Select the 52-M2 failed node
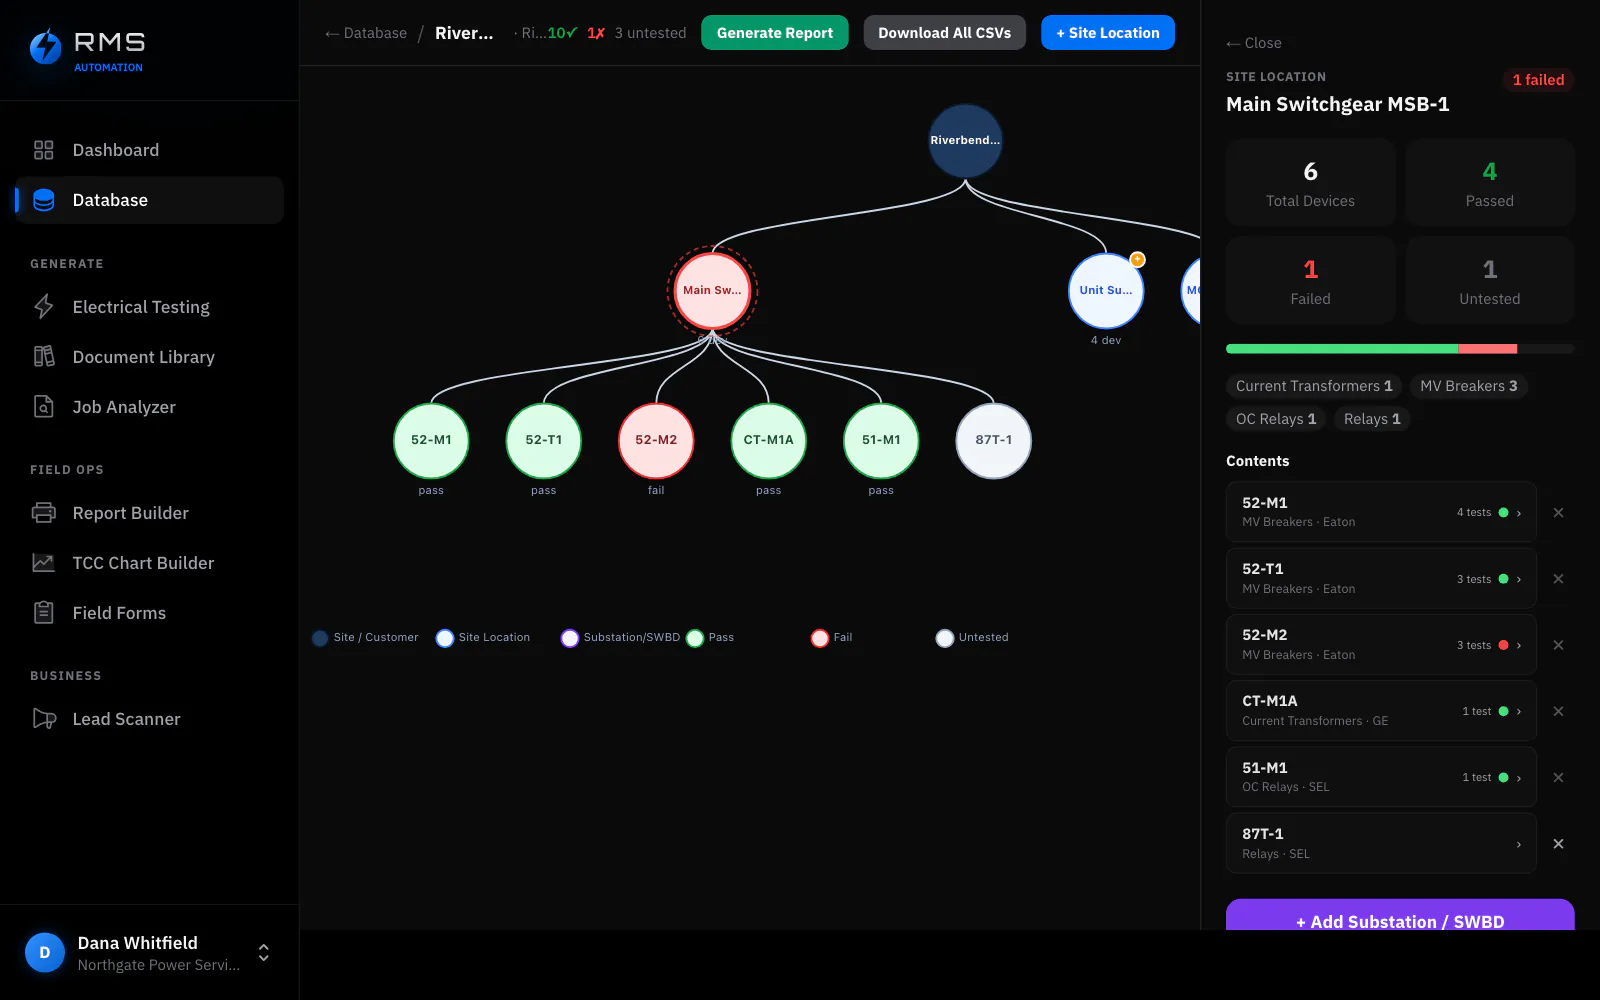 click(x=656, y=441)
